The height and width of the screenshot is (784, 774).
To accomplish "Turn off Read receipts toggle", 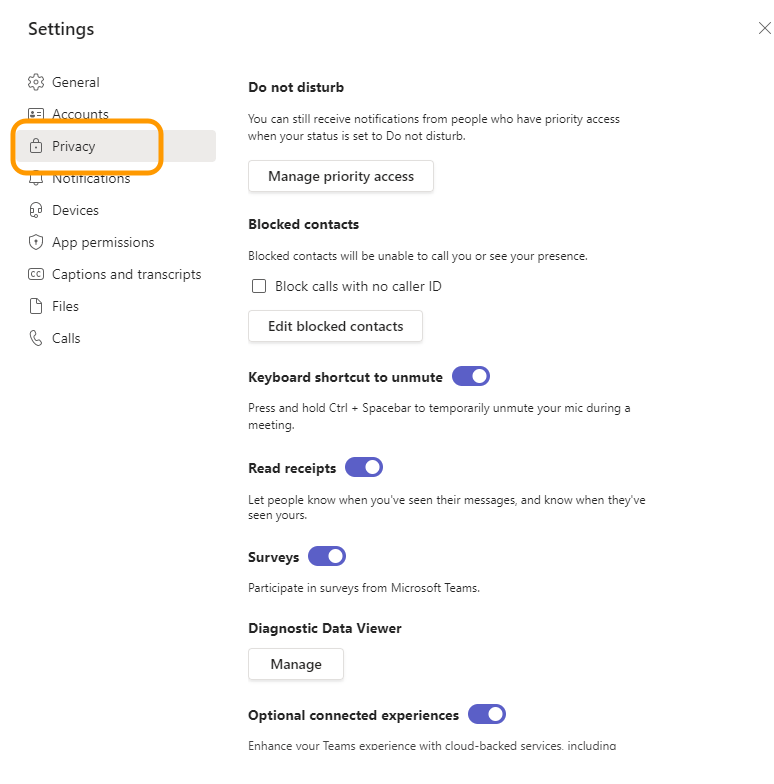I will click(x=364, y=467).
